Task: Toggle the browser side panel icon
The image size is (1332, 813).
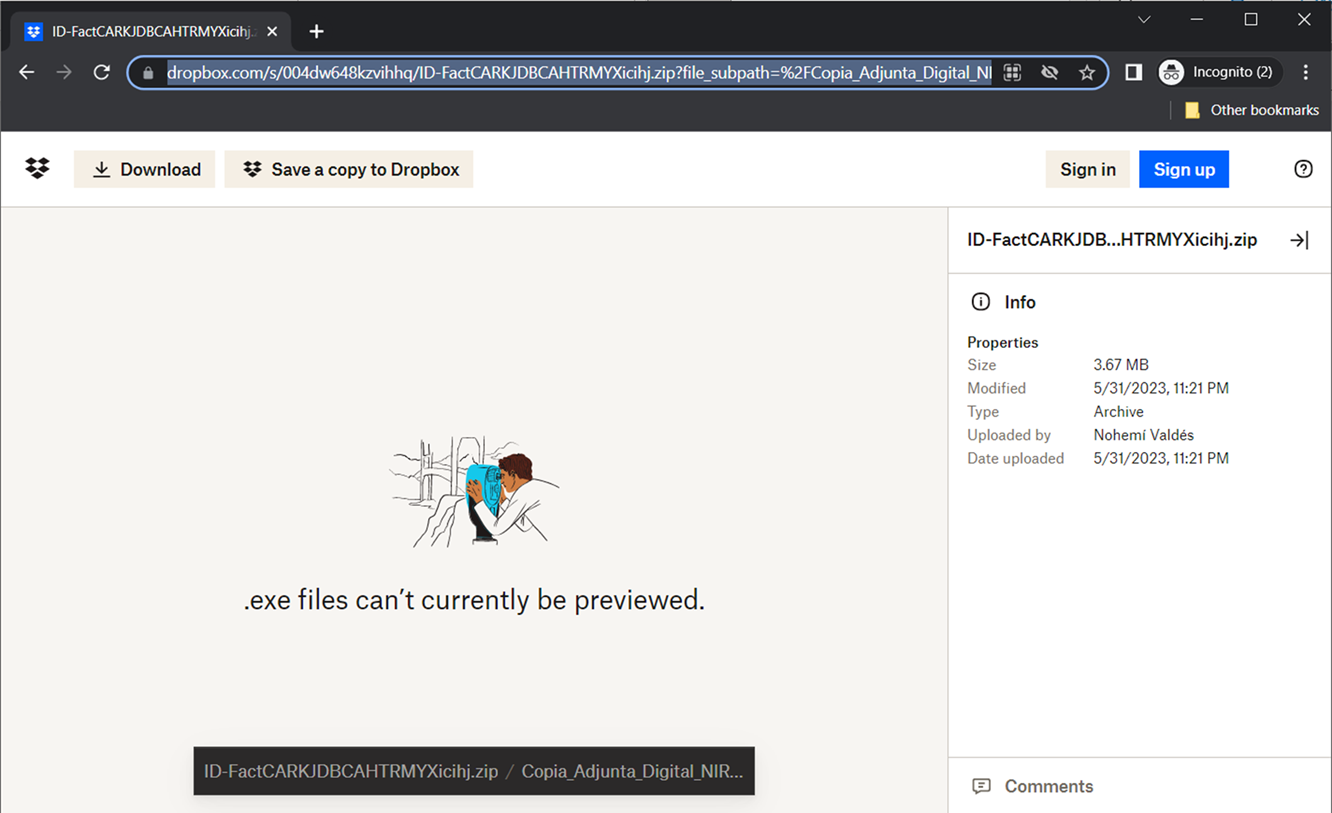Action: 1133,73
